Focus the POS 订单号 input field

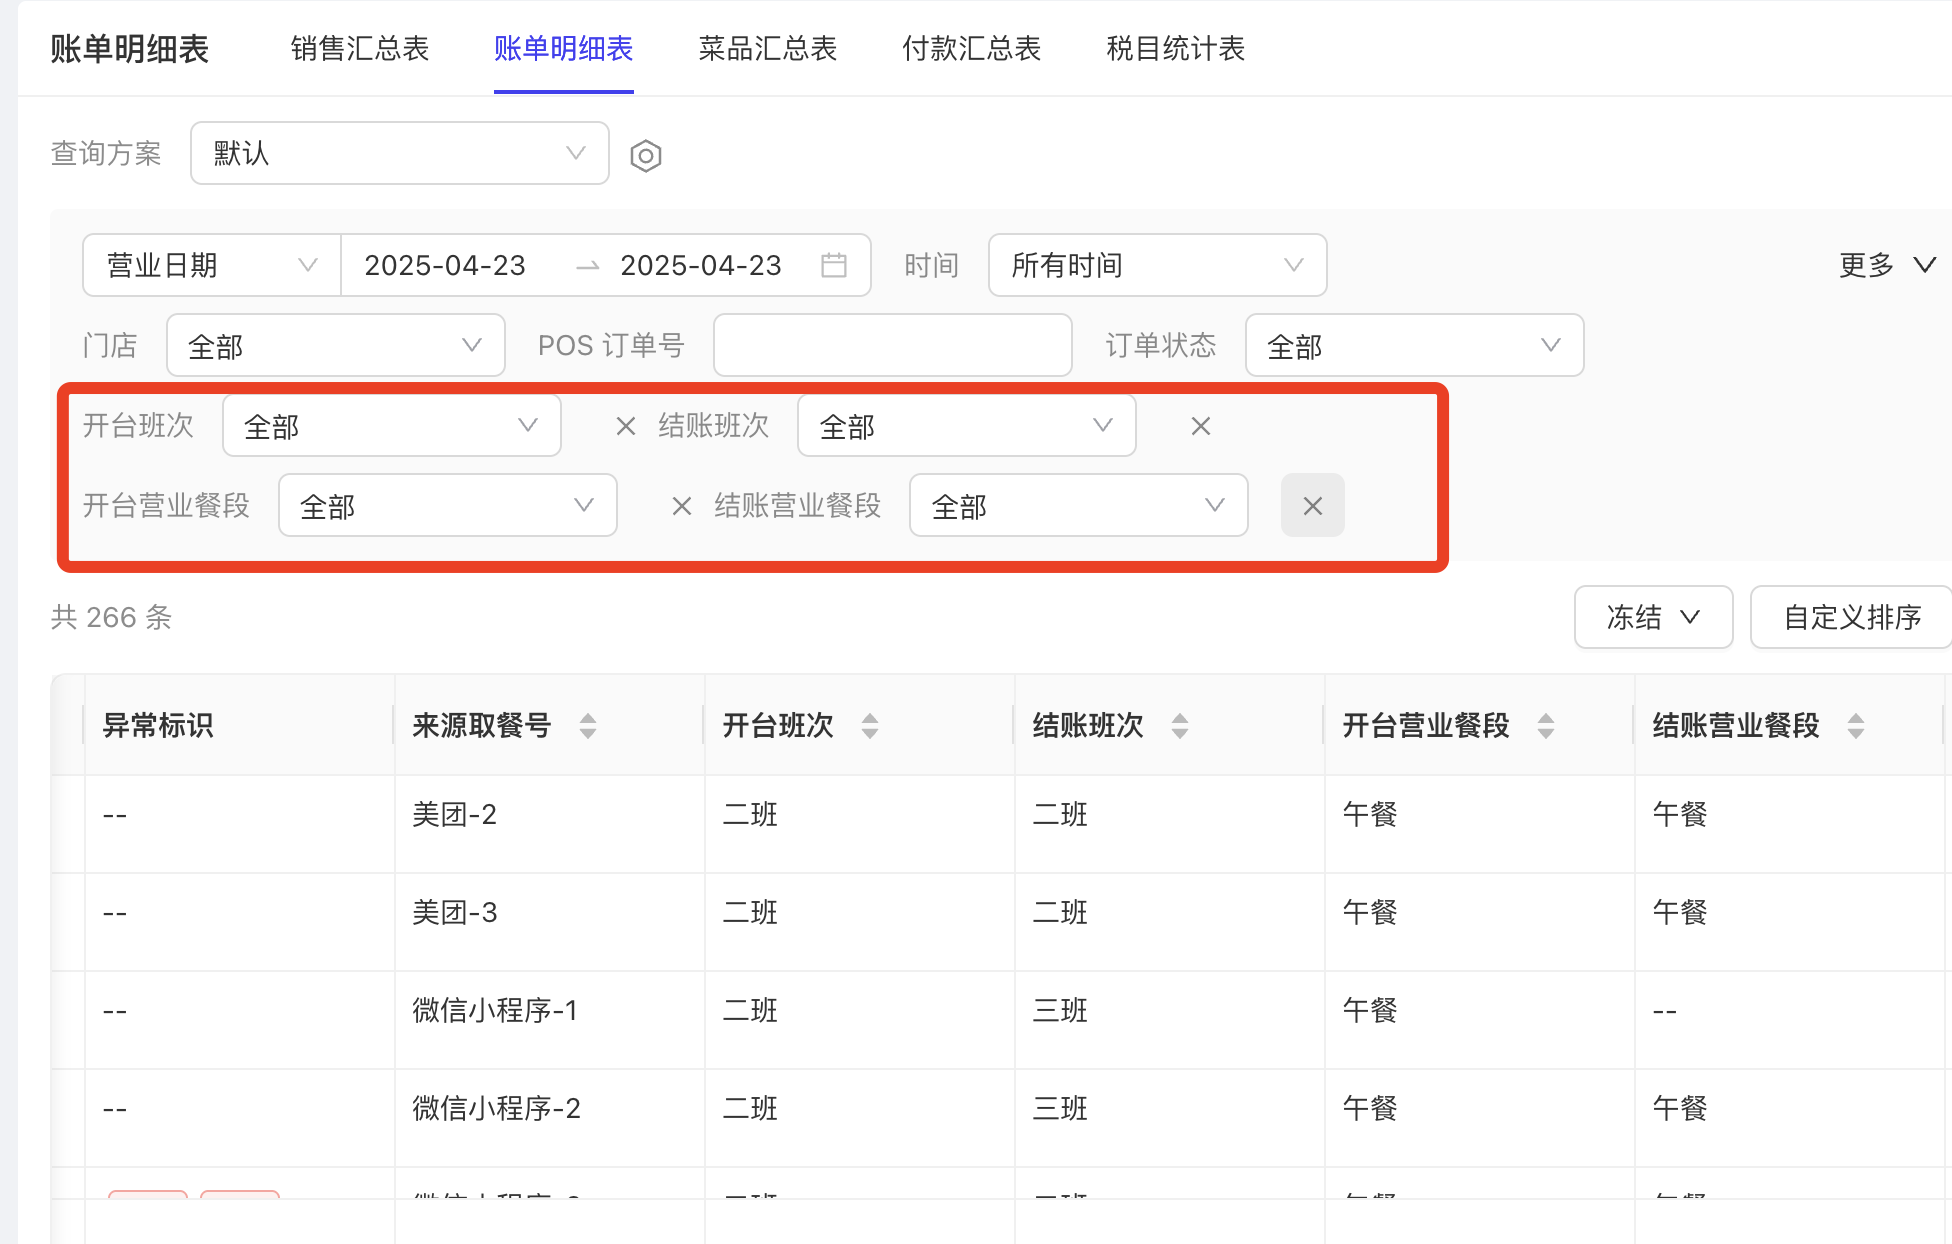point(893,345)
